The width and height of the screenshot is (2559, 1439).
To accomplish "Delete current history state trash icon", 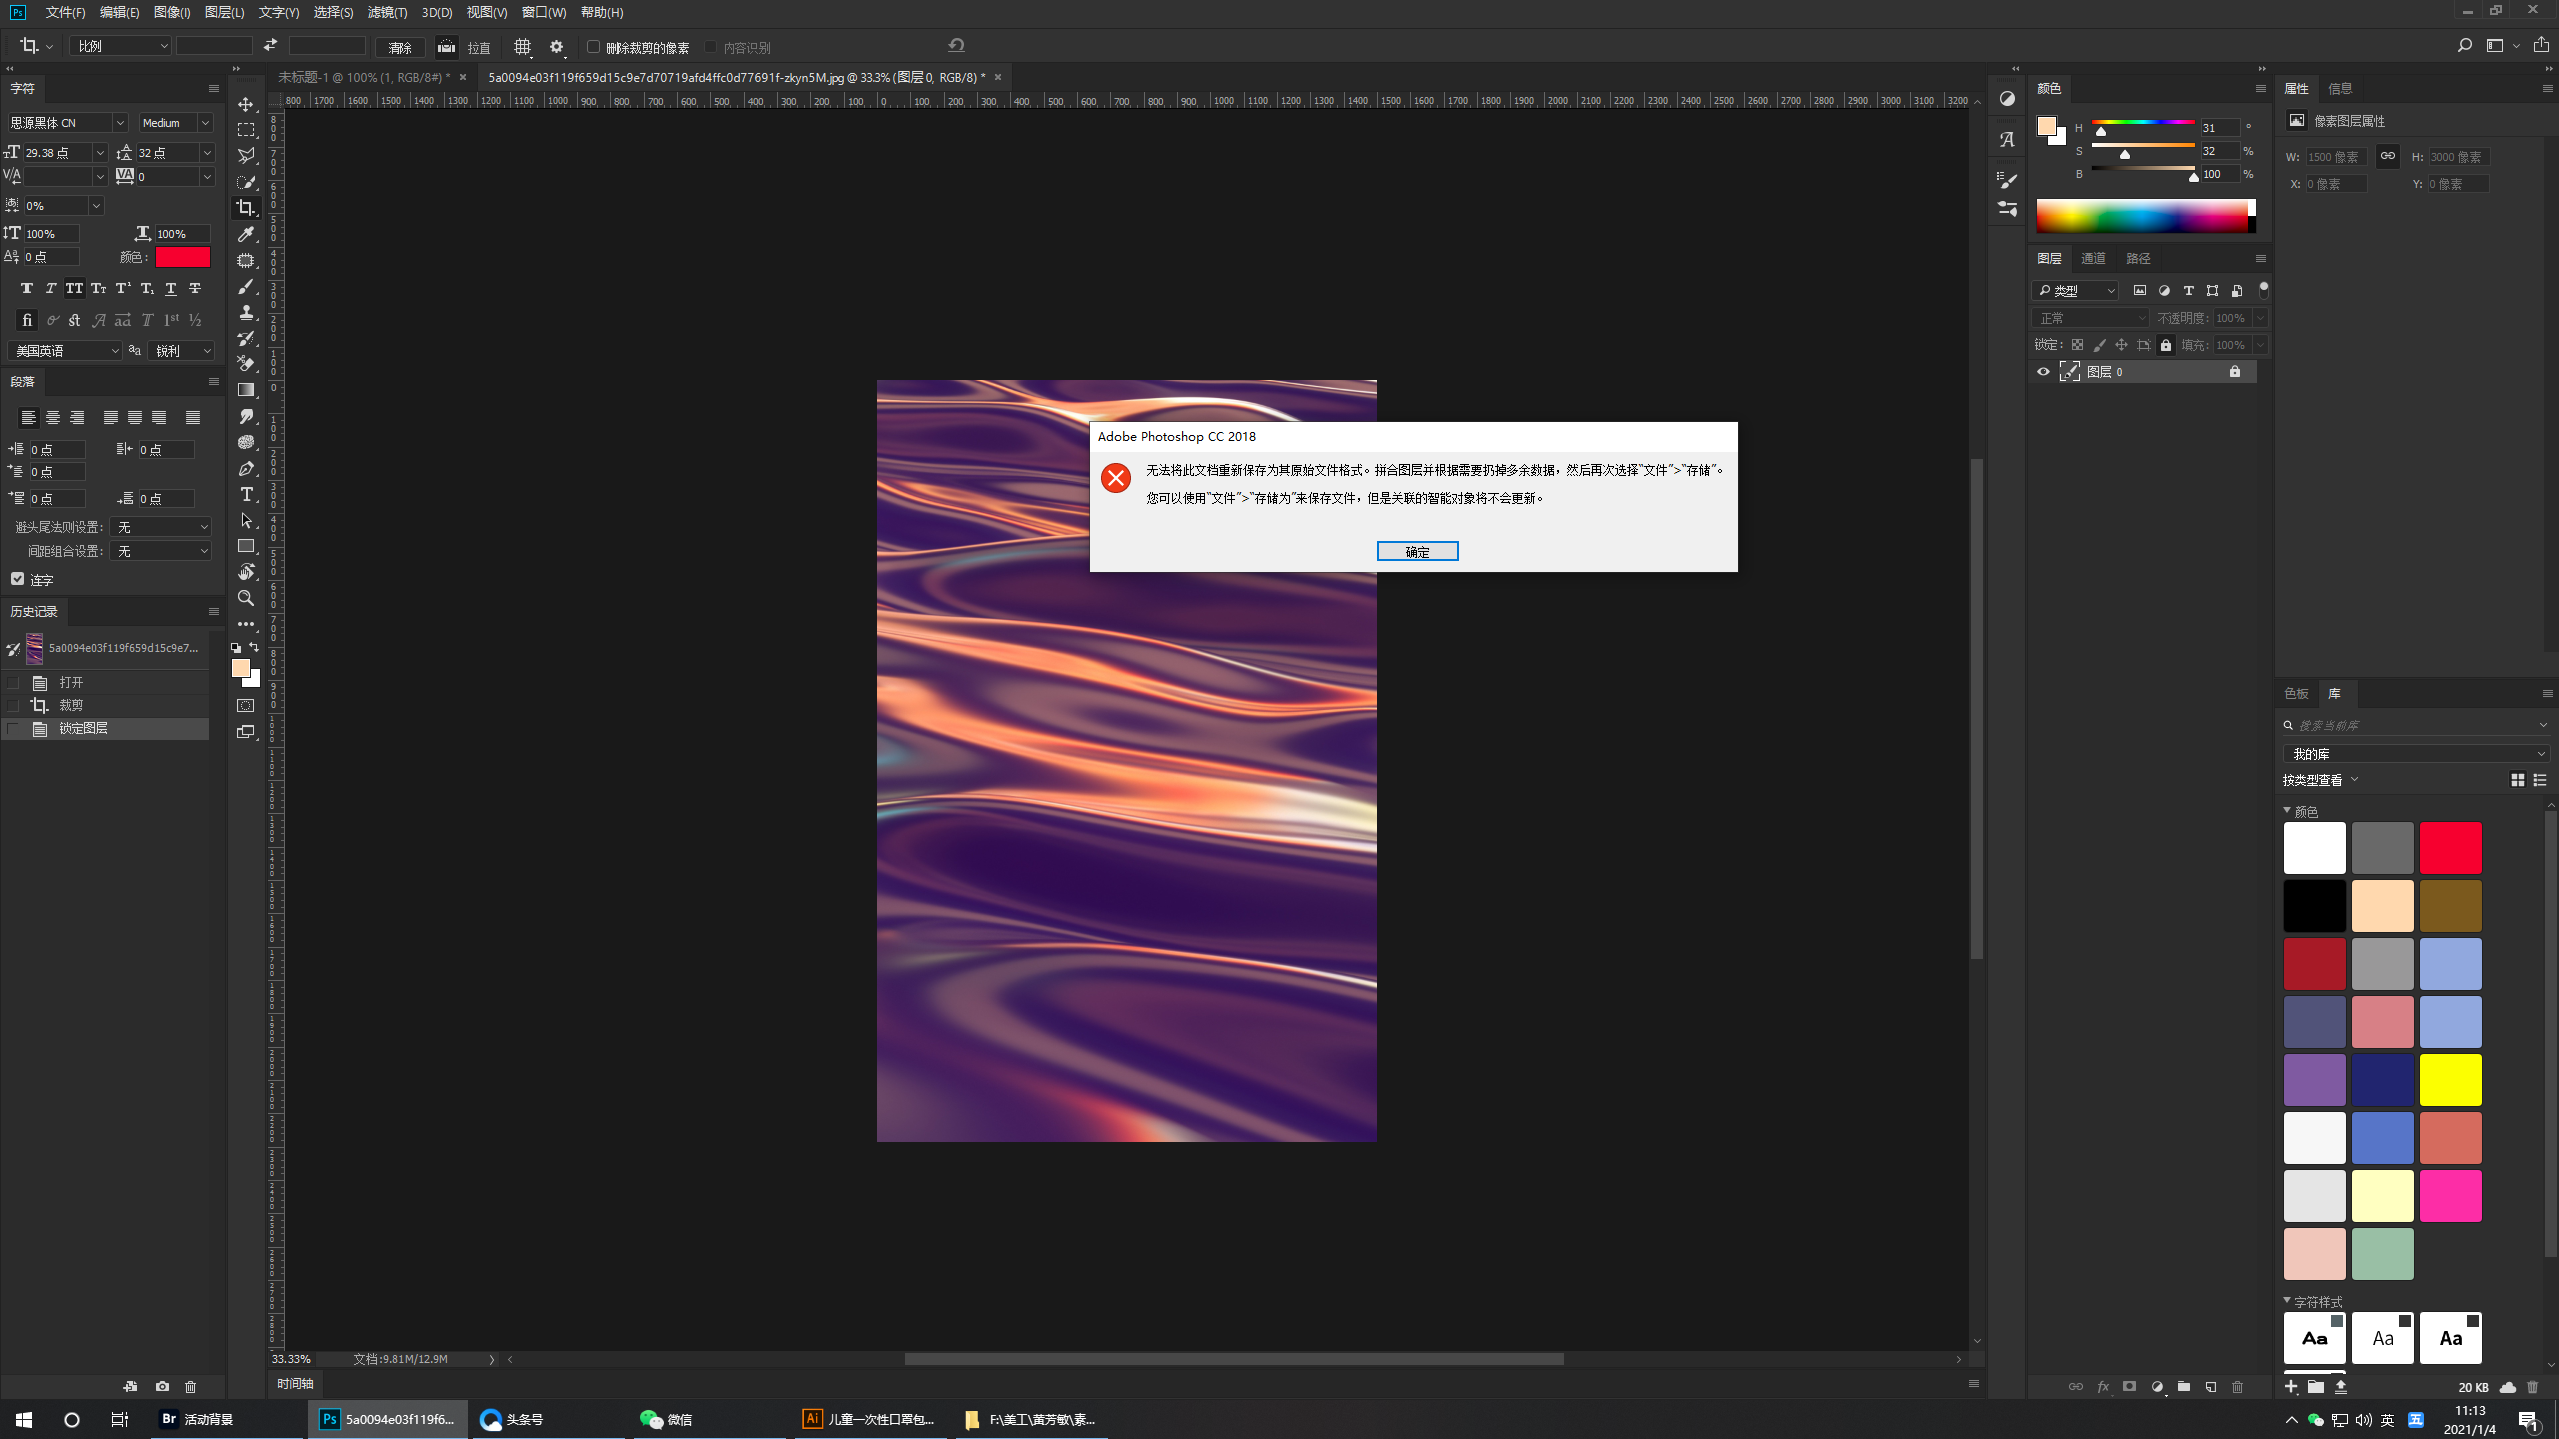I will (x=191, y=1386).
